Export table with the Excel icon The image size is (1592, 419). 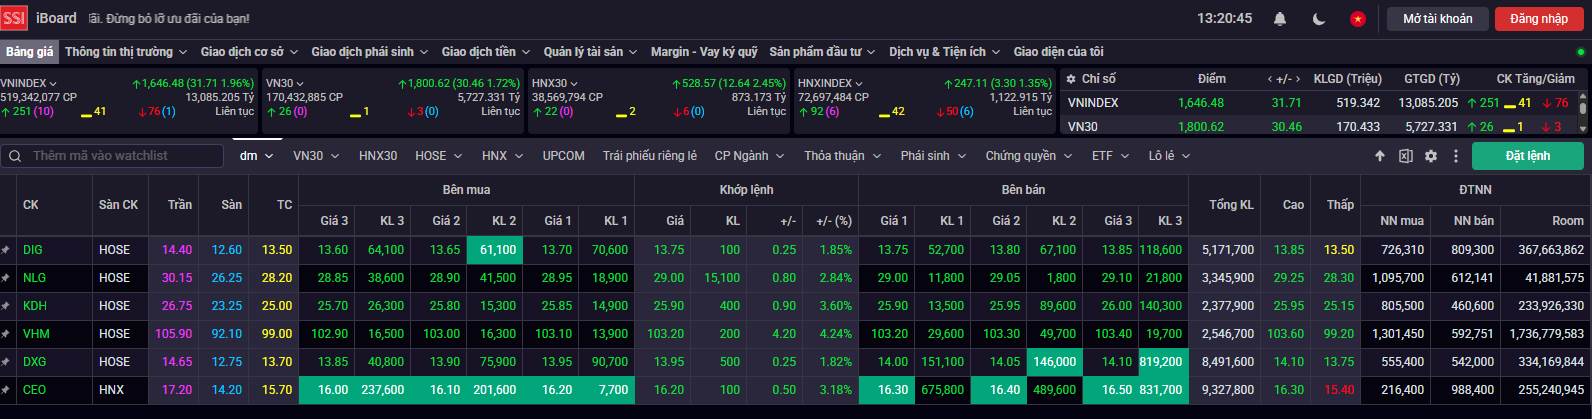tap(1405, 156)
